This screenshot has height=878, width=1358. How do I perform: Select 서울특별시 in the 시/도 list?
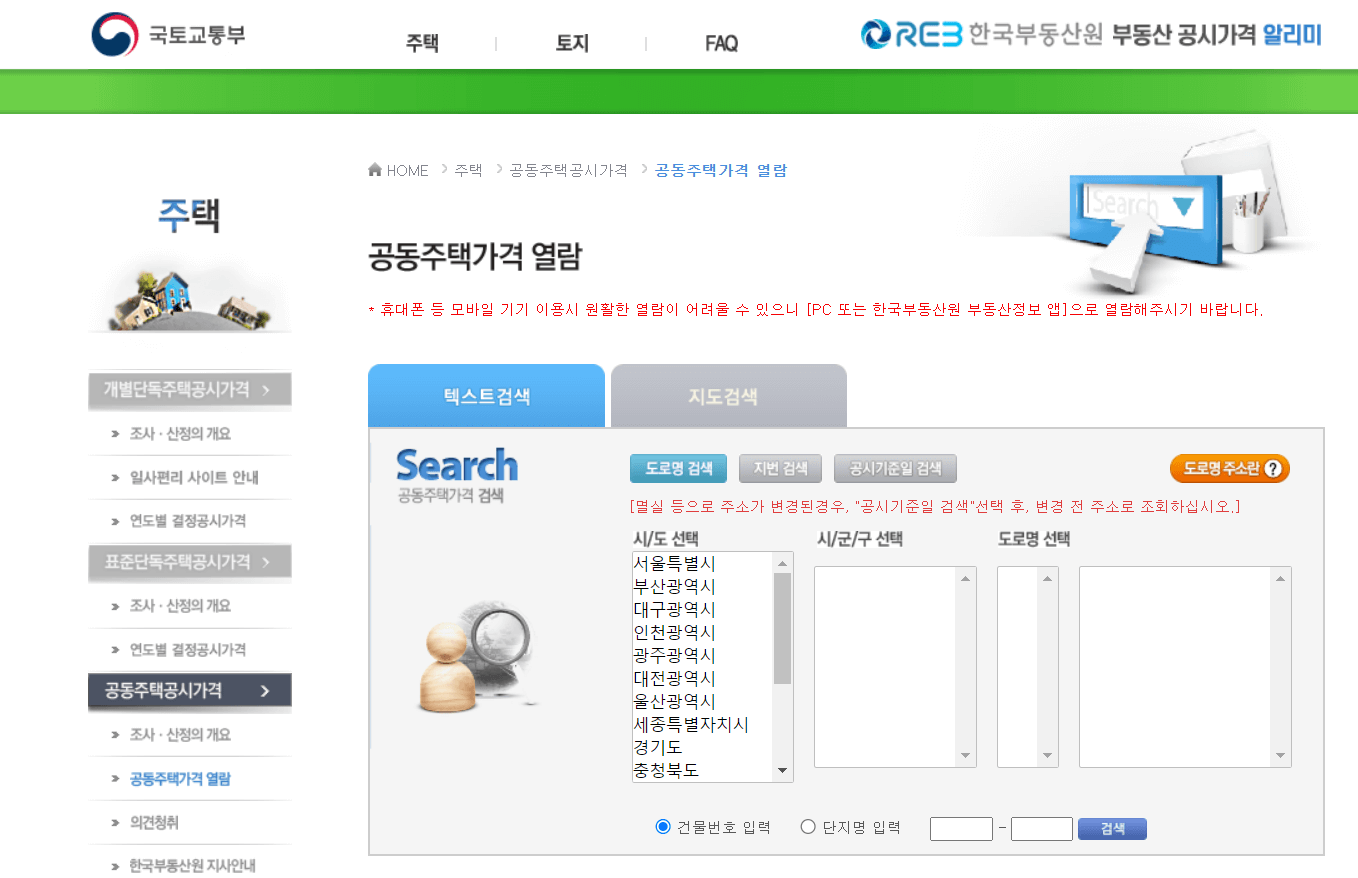pyautogui.click(x=674, y=562)
